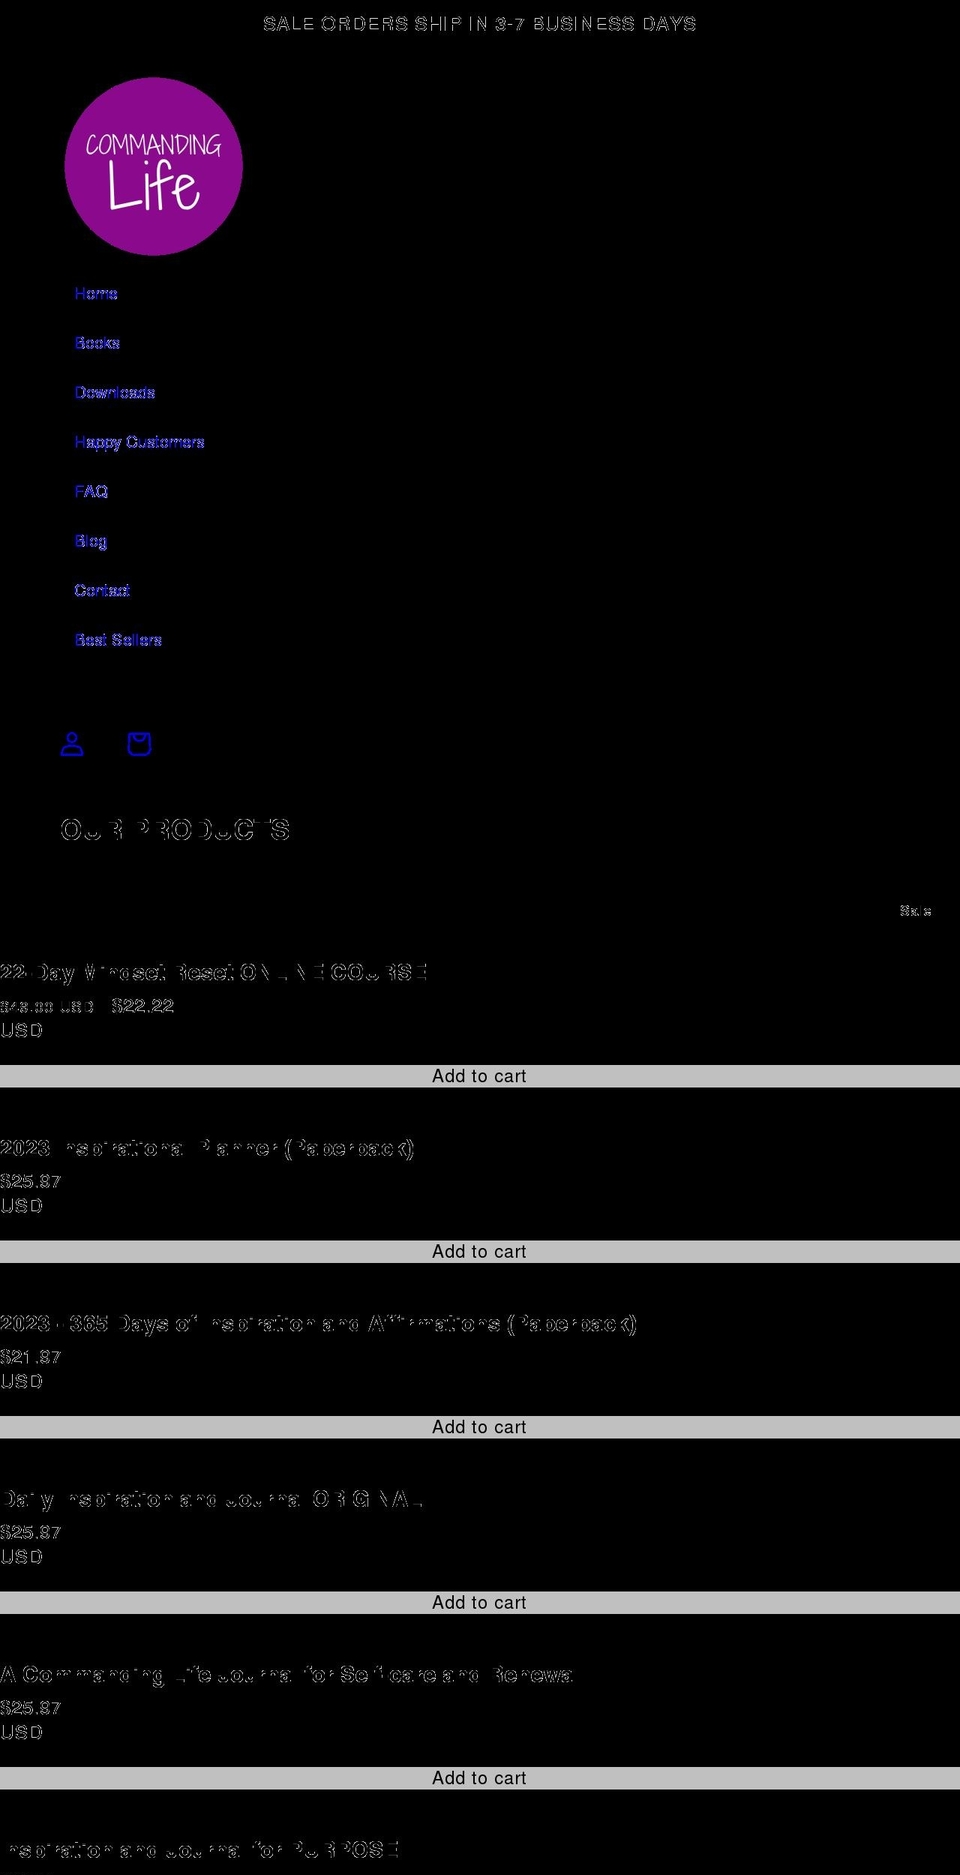960x1875 pixels.
Task: Open the shopping cart icon
Action: pyautogui.click(x=139, y=744)
